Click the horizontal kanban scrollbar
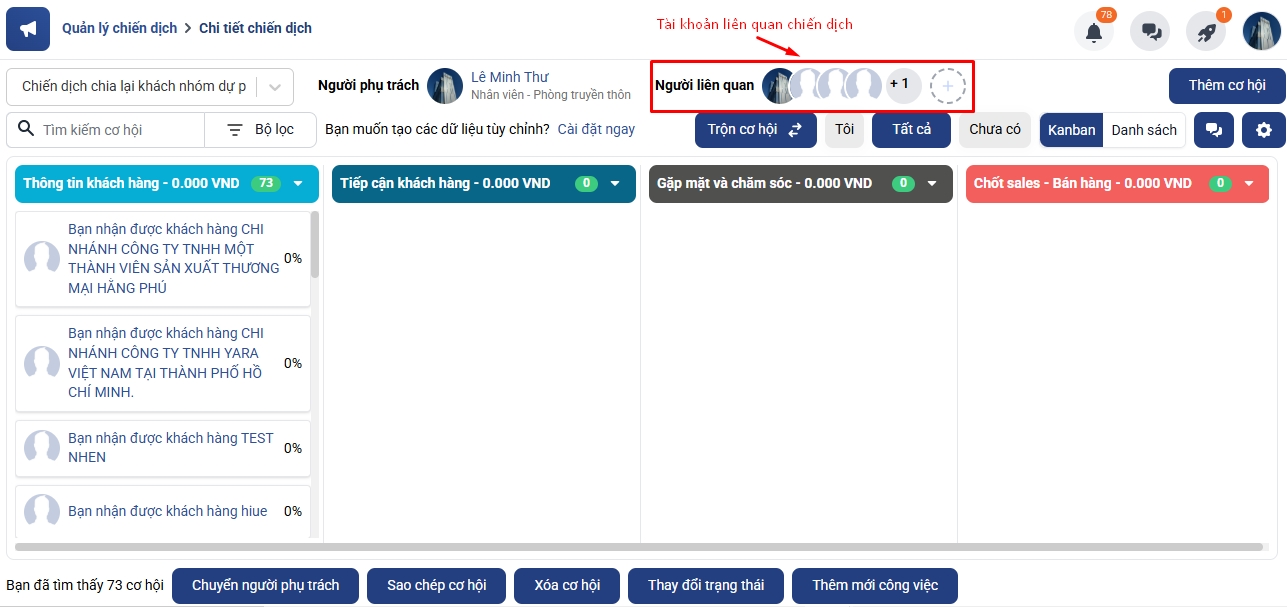Screen dimensions: 1287x607 click(x=639, y=547)
